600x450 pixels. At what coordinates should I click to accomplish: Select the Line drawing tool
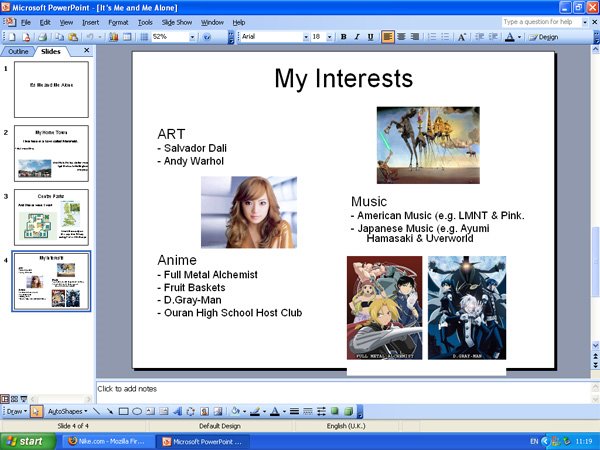96,411
